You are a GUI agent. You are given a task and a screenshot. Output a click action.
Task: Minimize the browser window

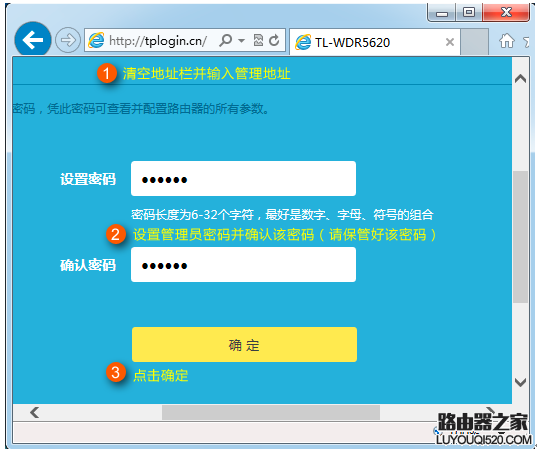[442, 13]
